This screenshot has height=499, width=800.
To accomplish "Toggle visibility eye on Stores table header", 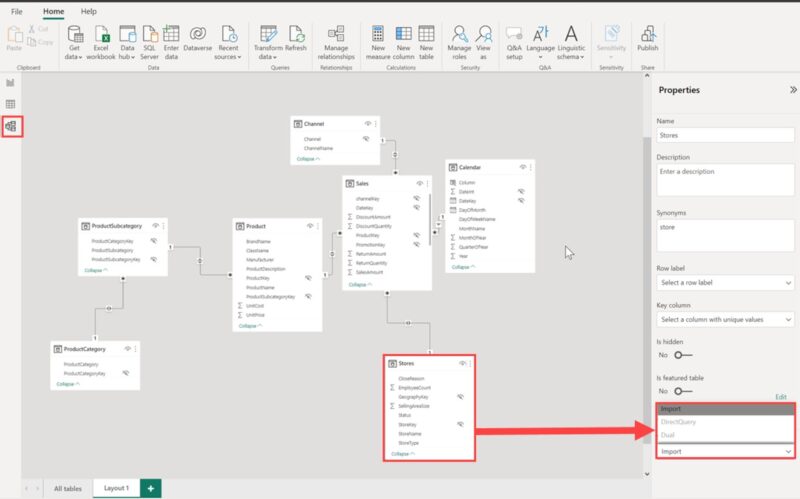I will (461, 364).
